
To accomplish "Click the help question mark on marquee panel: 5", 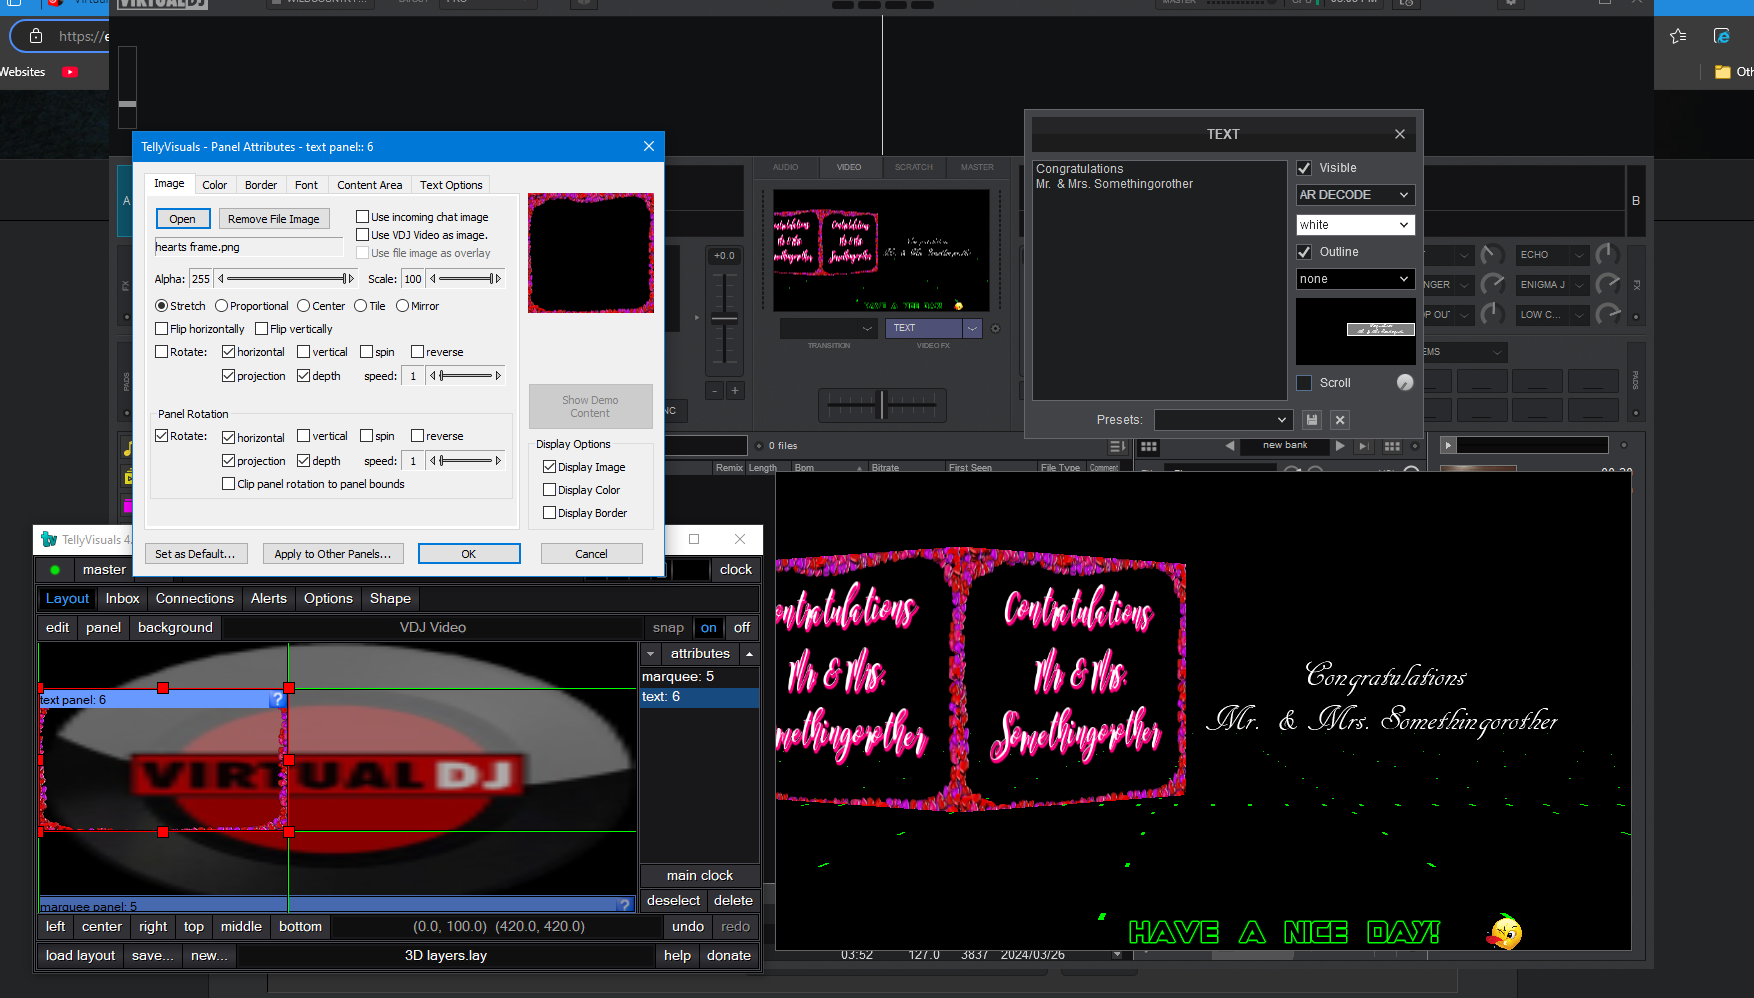I will tap(625, 905).
